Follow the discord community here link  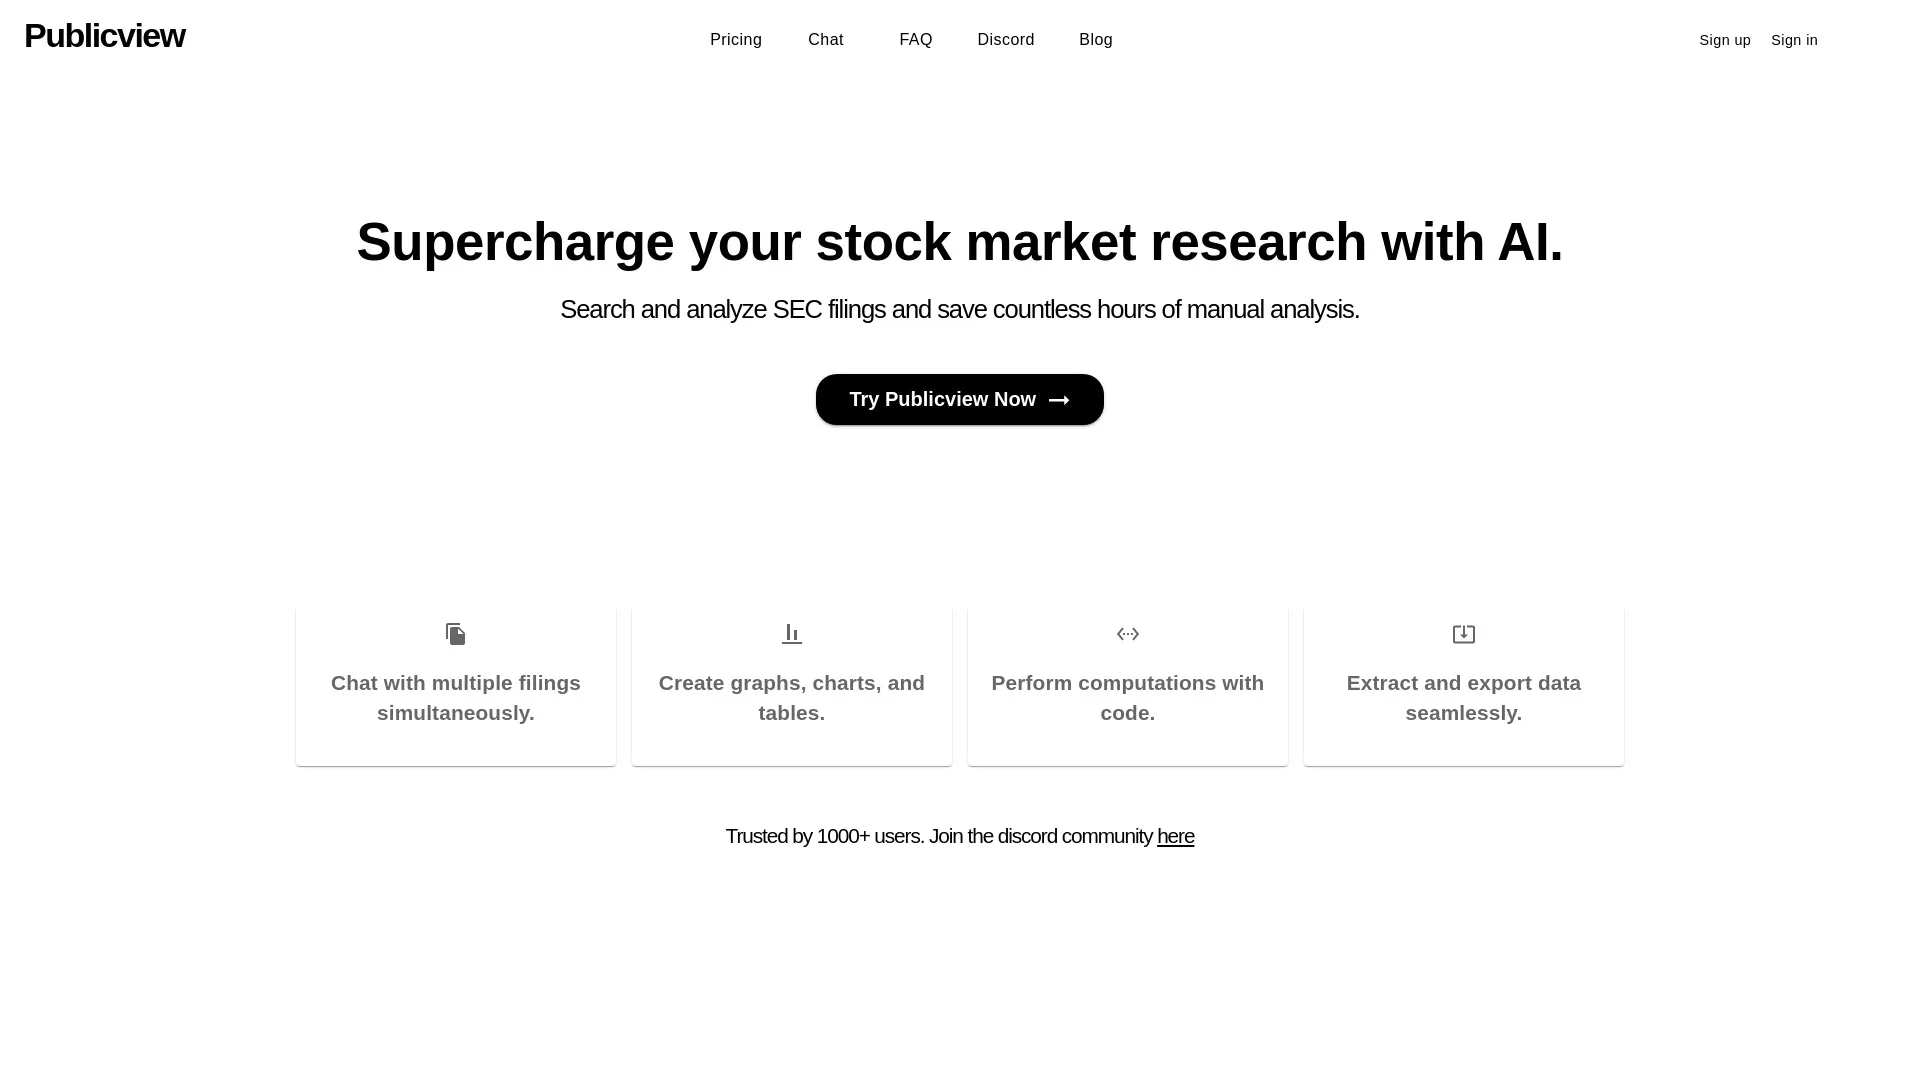point(1175,836)
